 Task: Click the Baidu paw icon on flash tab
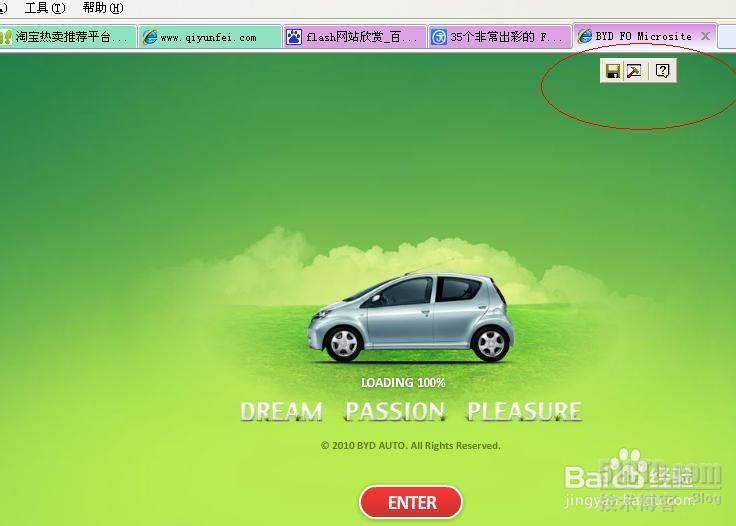[294, 37]
